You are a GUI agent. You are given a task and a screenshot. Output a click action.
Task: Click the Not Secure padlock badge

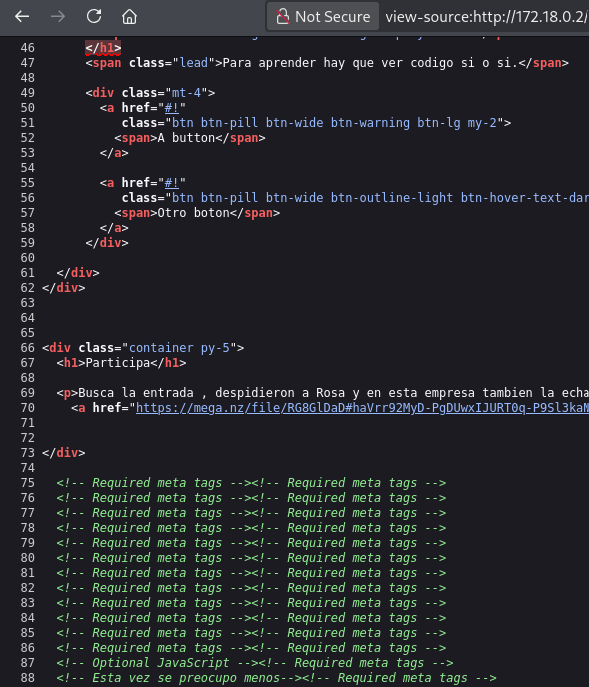[323, 17]
